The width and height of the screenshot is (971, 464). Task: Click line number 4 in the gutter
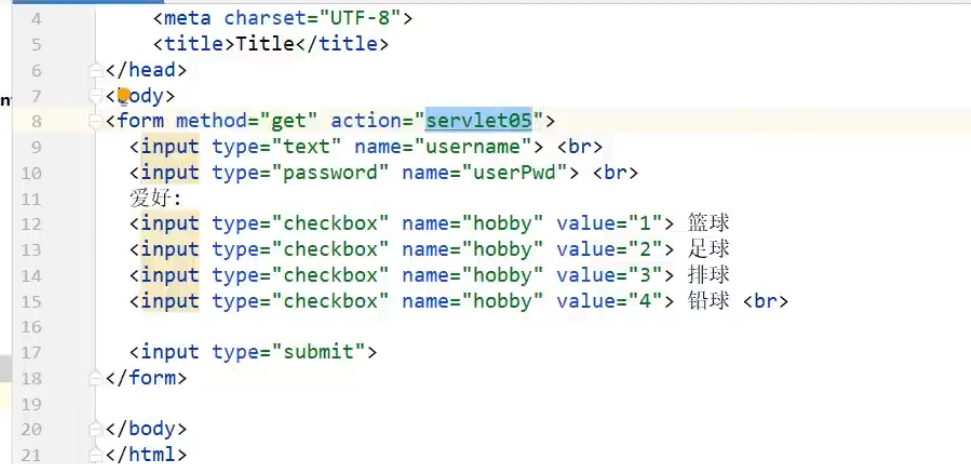(x=36, y=19)
